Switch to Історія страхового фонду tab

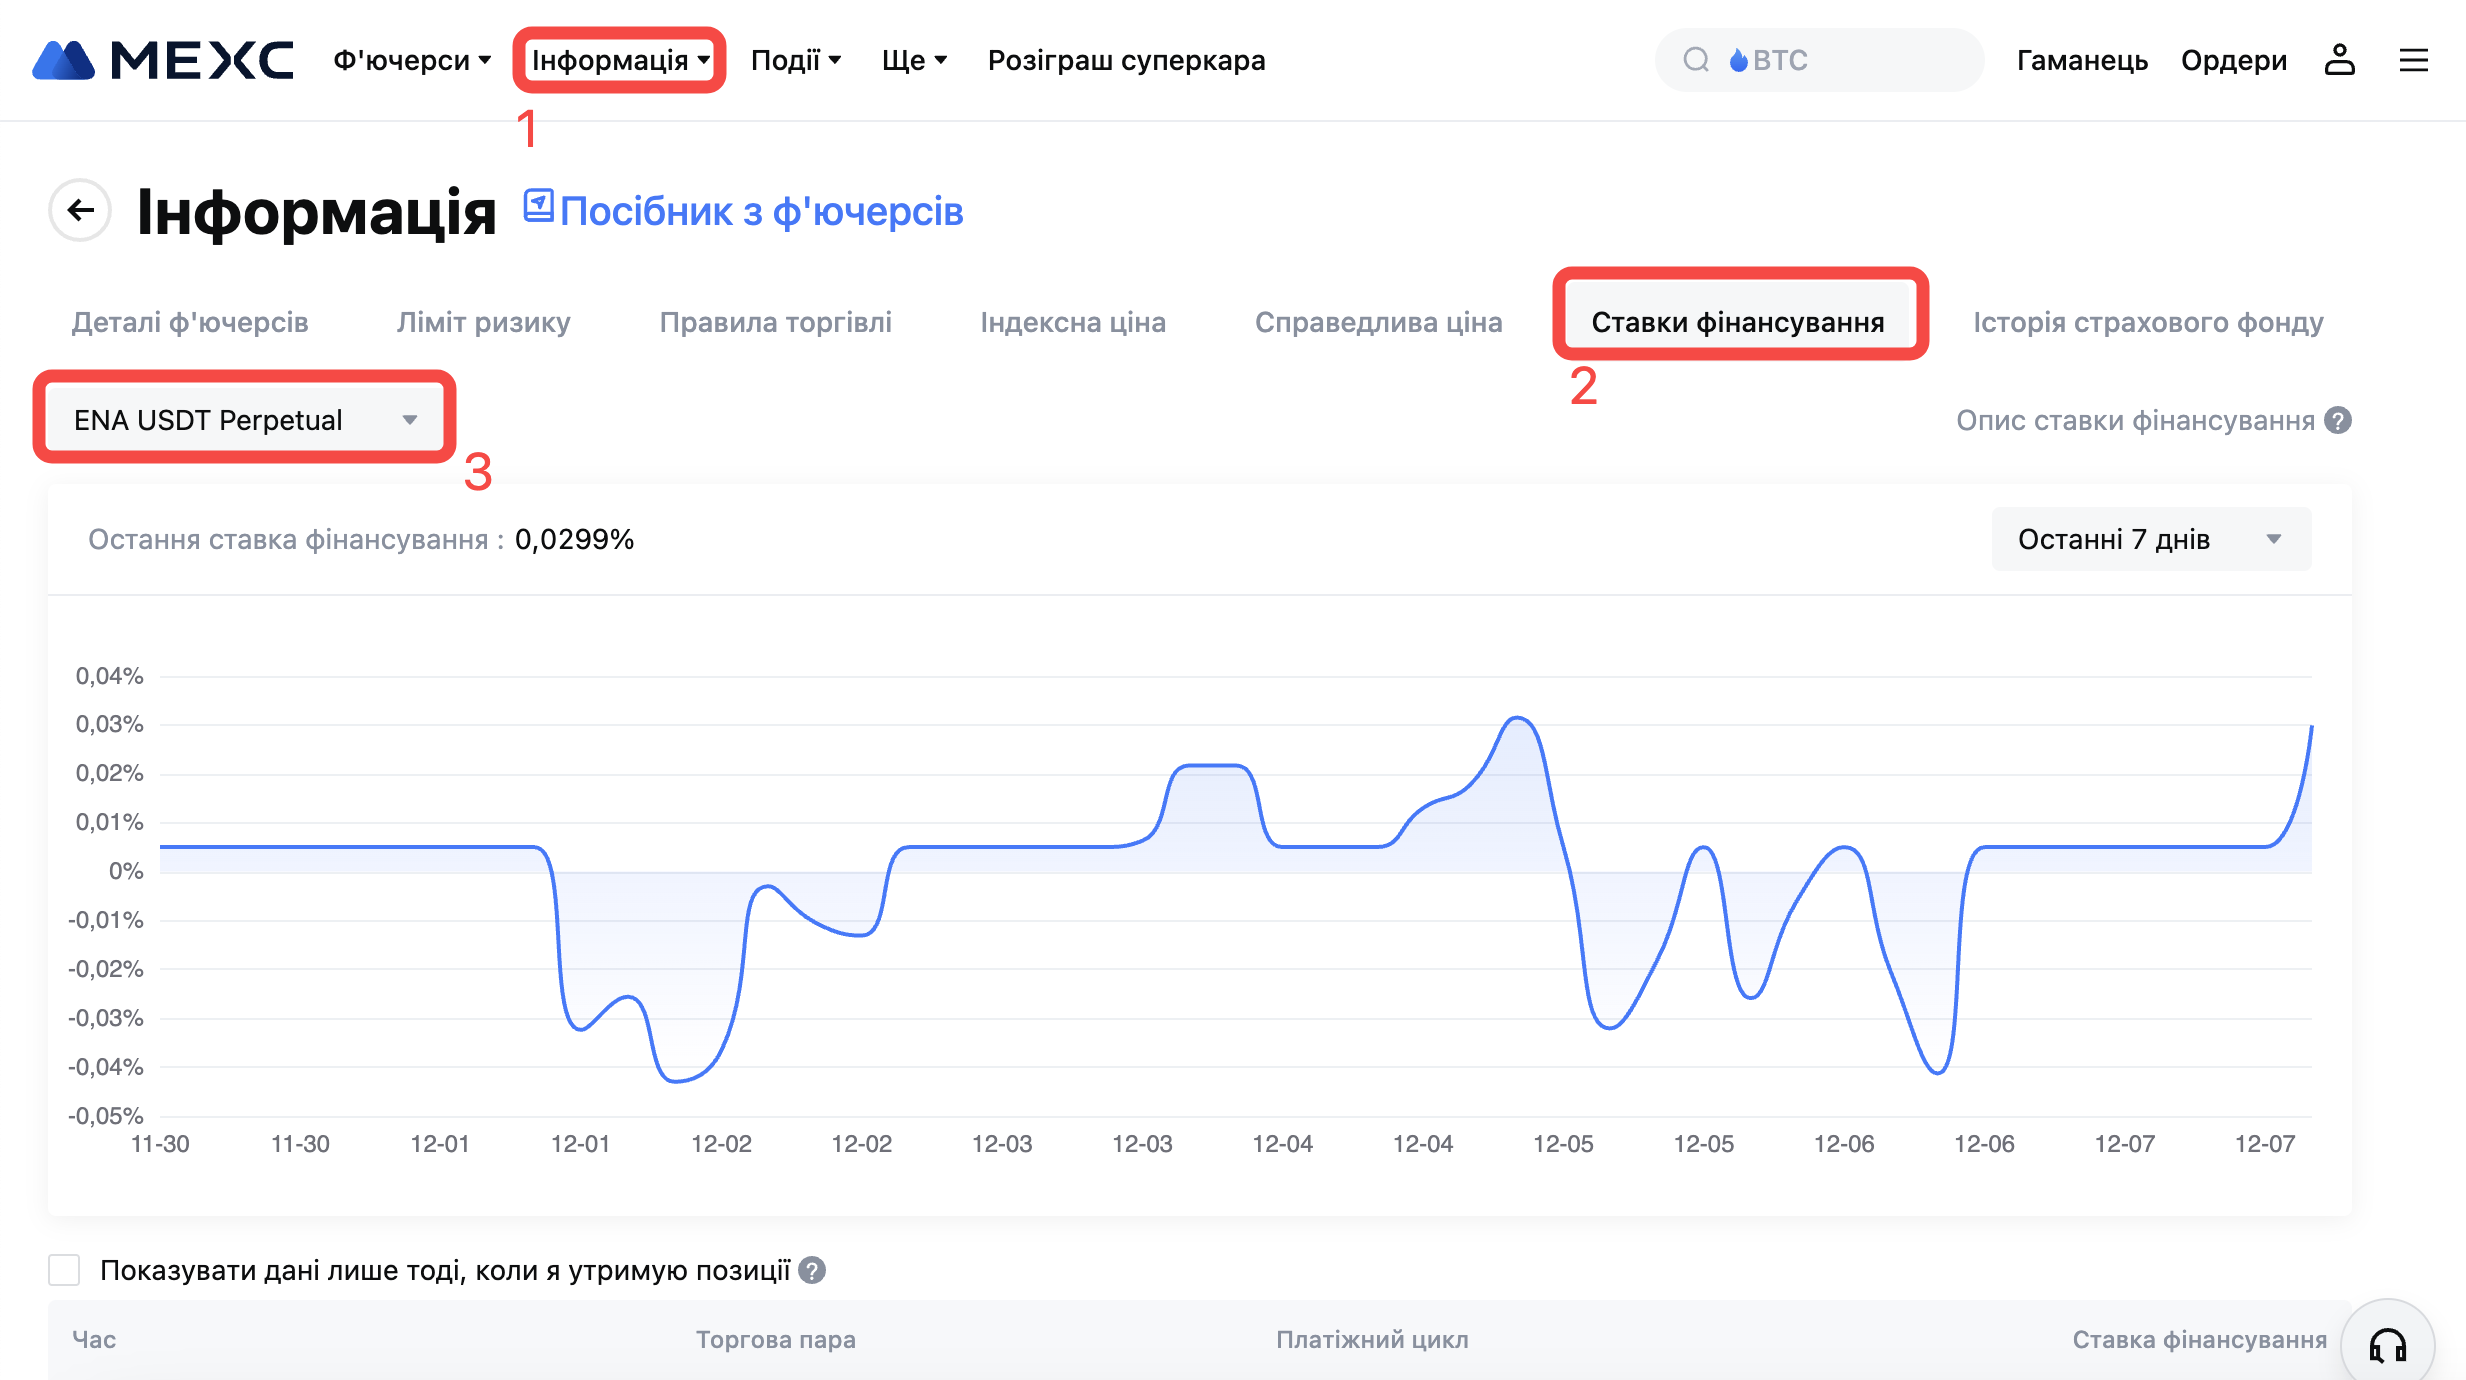pos(2147,322)
